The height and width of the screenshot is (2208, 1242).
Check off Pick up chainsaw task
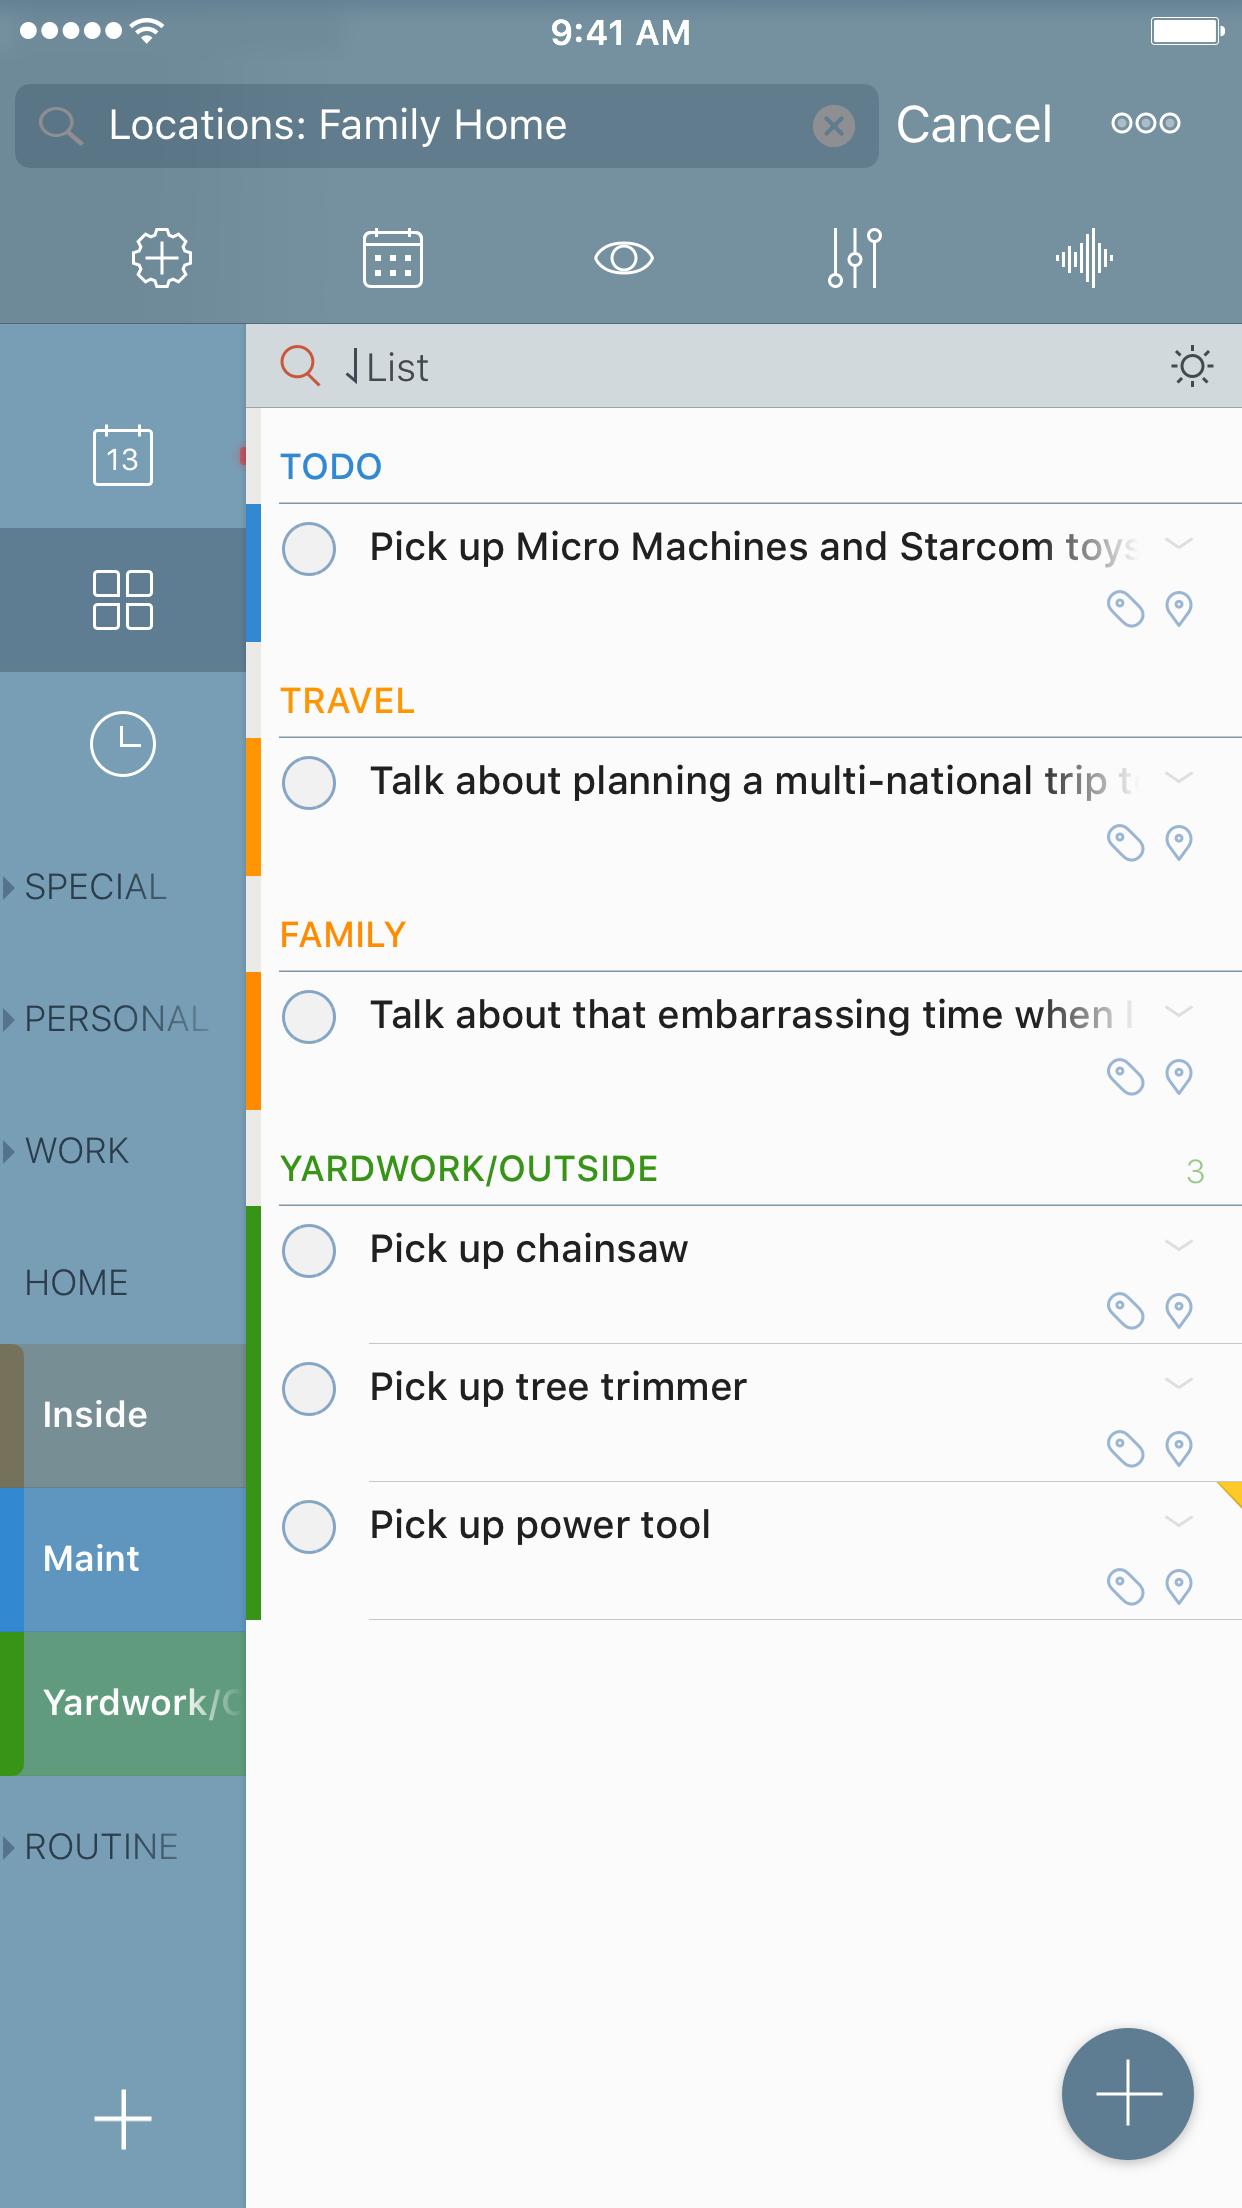[309, 1250]
